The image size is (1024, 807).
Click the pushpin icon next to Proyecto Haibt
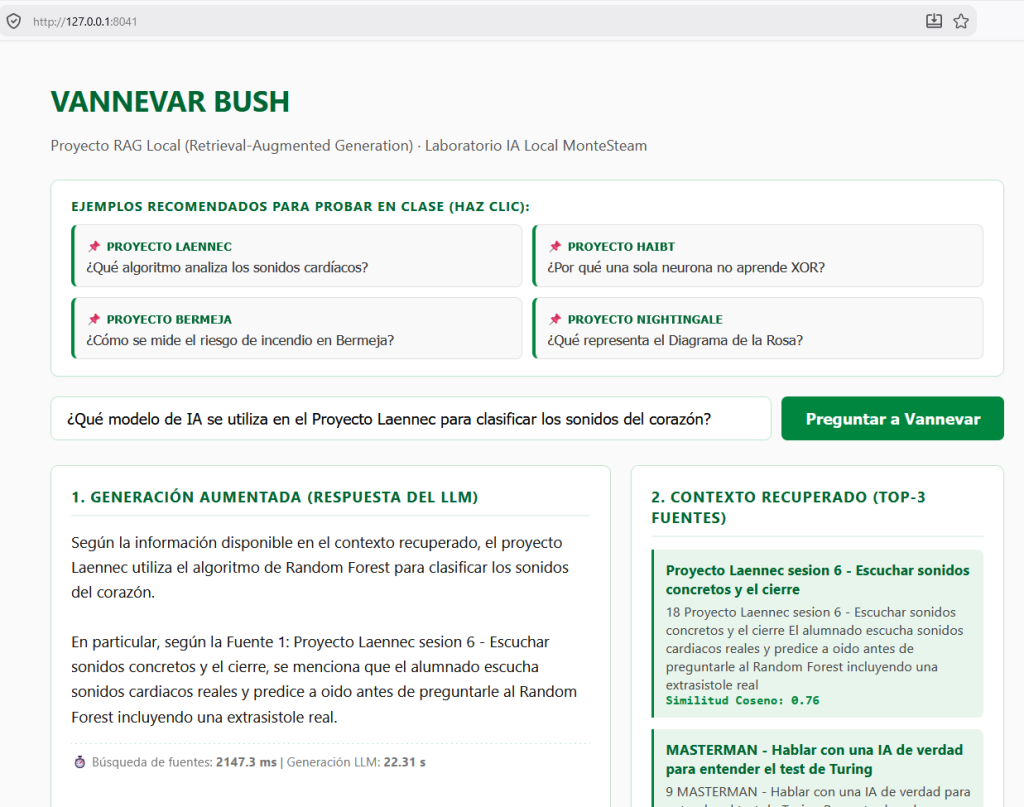tap(555, 246)
